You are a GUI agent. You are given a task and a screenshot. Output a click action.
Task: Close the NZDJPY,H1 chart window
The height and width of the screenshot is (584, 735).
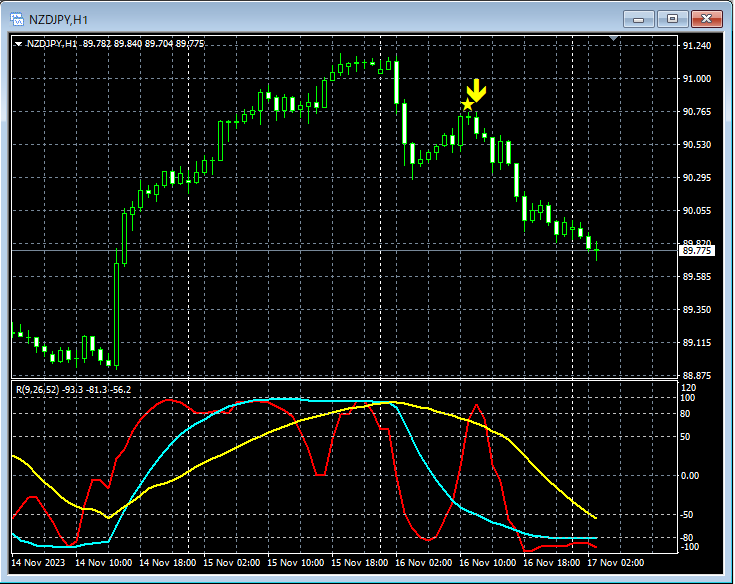(707, 18)
